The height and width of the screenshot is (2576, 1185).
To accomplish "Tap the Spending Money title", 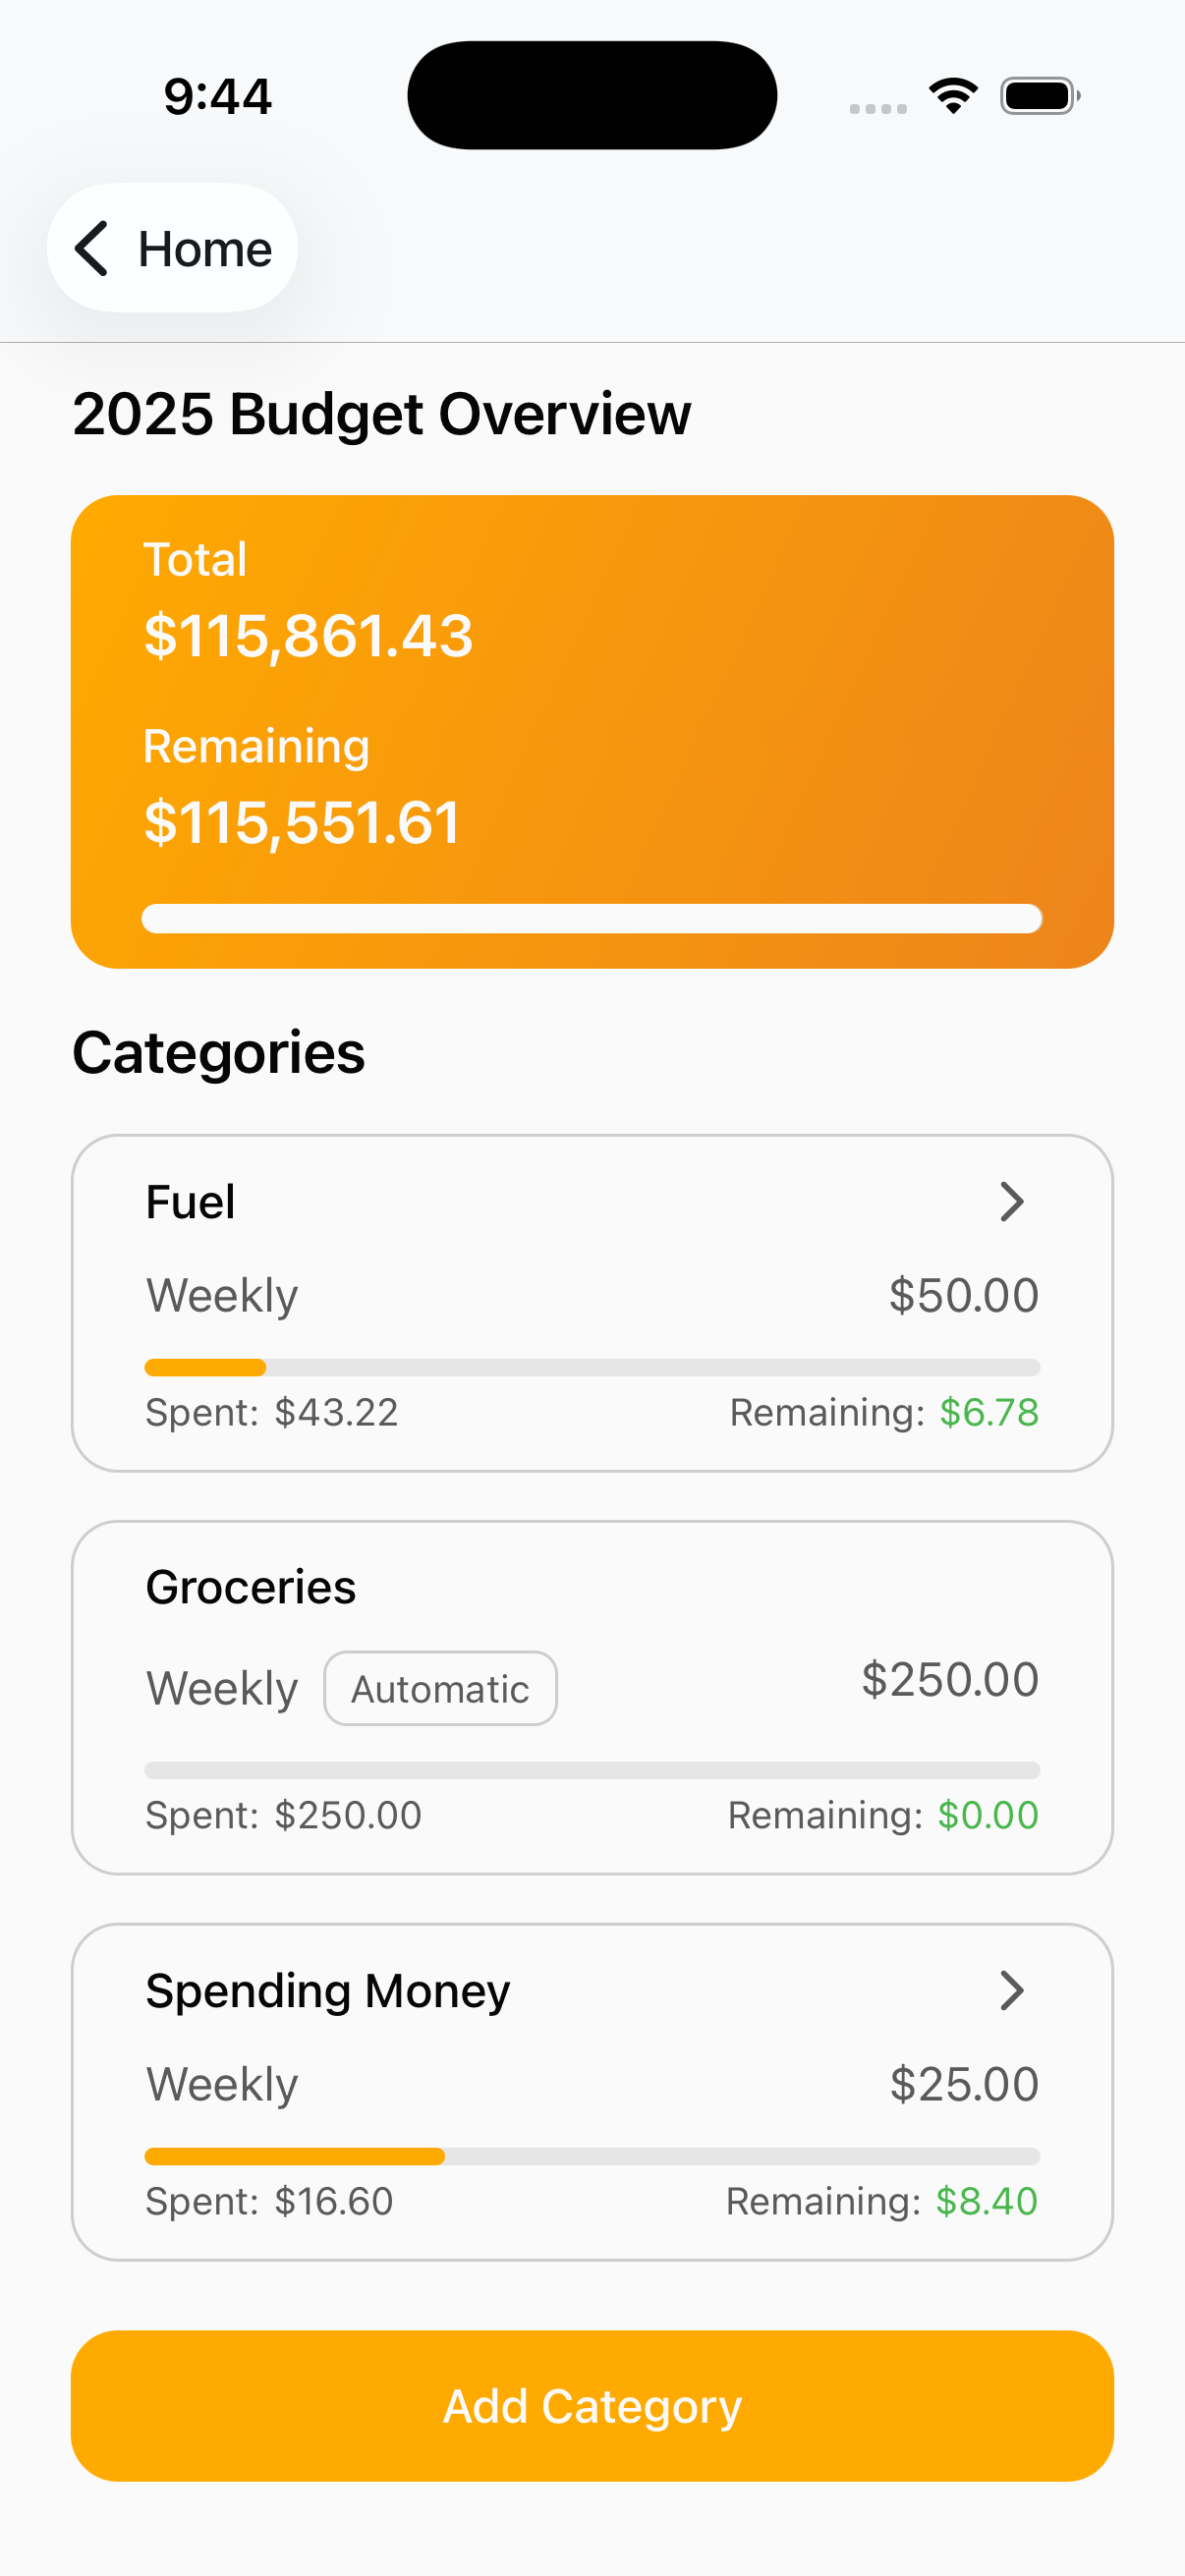I will click(x=328, y=1990).
